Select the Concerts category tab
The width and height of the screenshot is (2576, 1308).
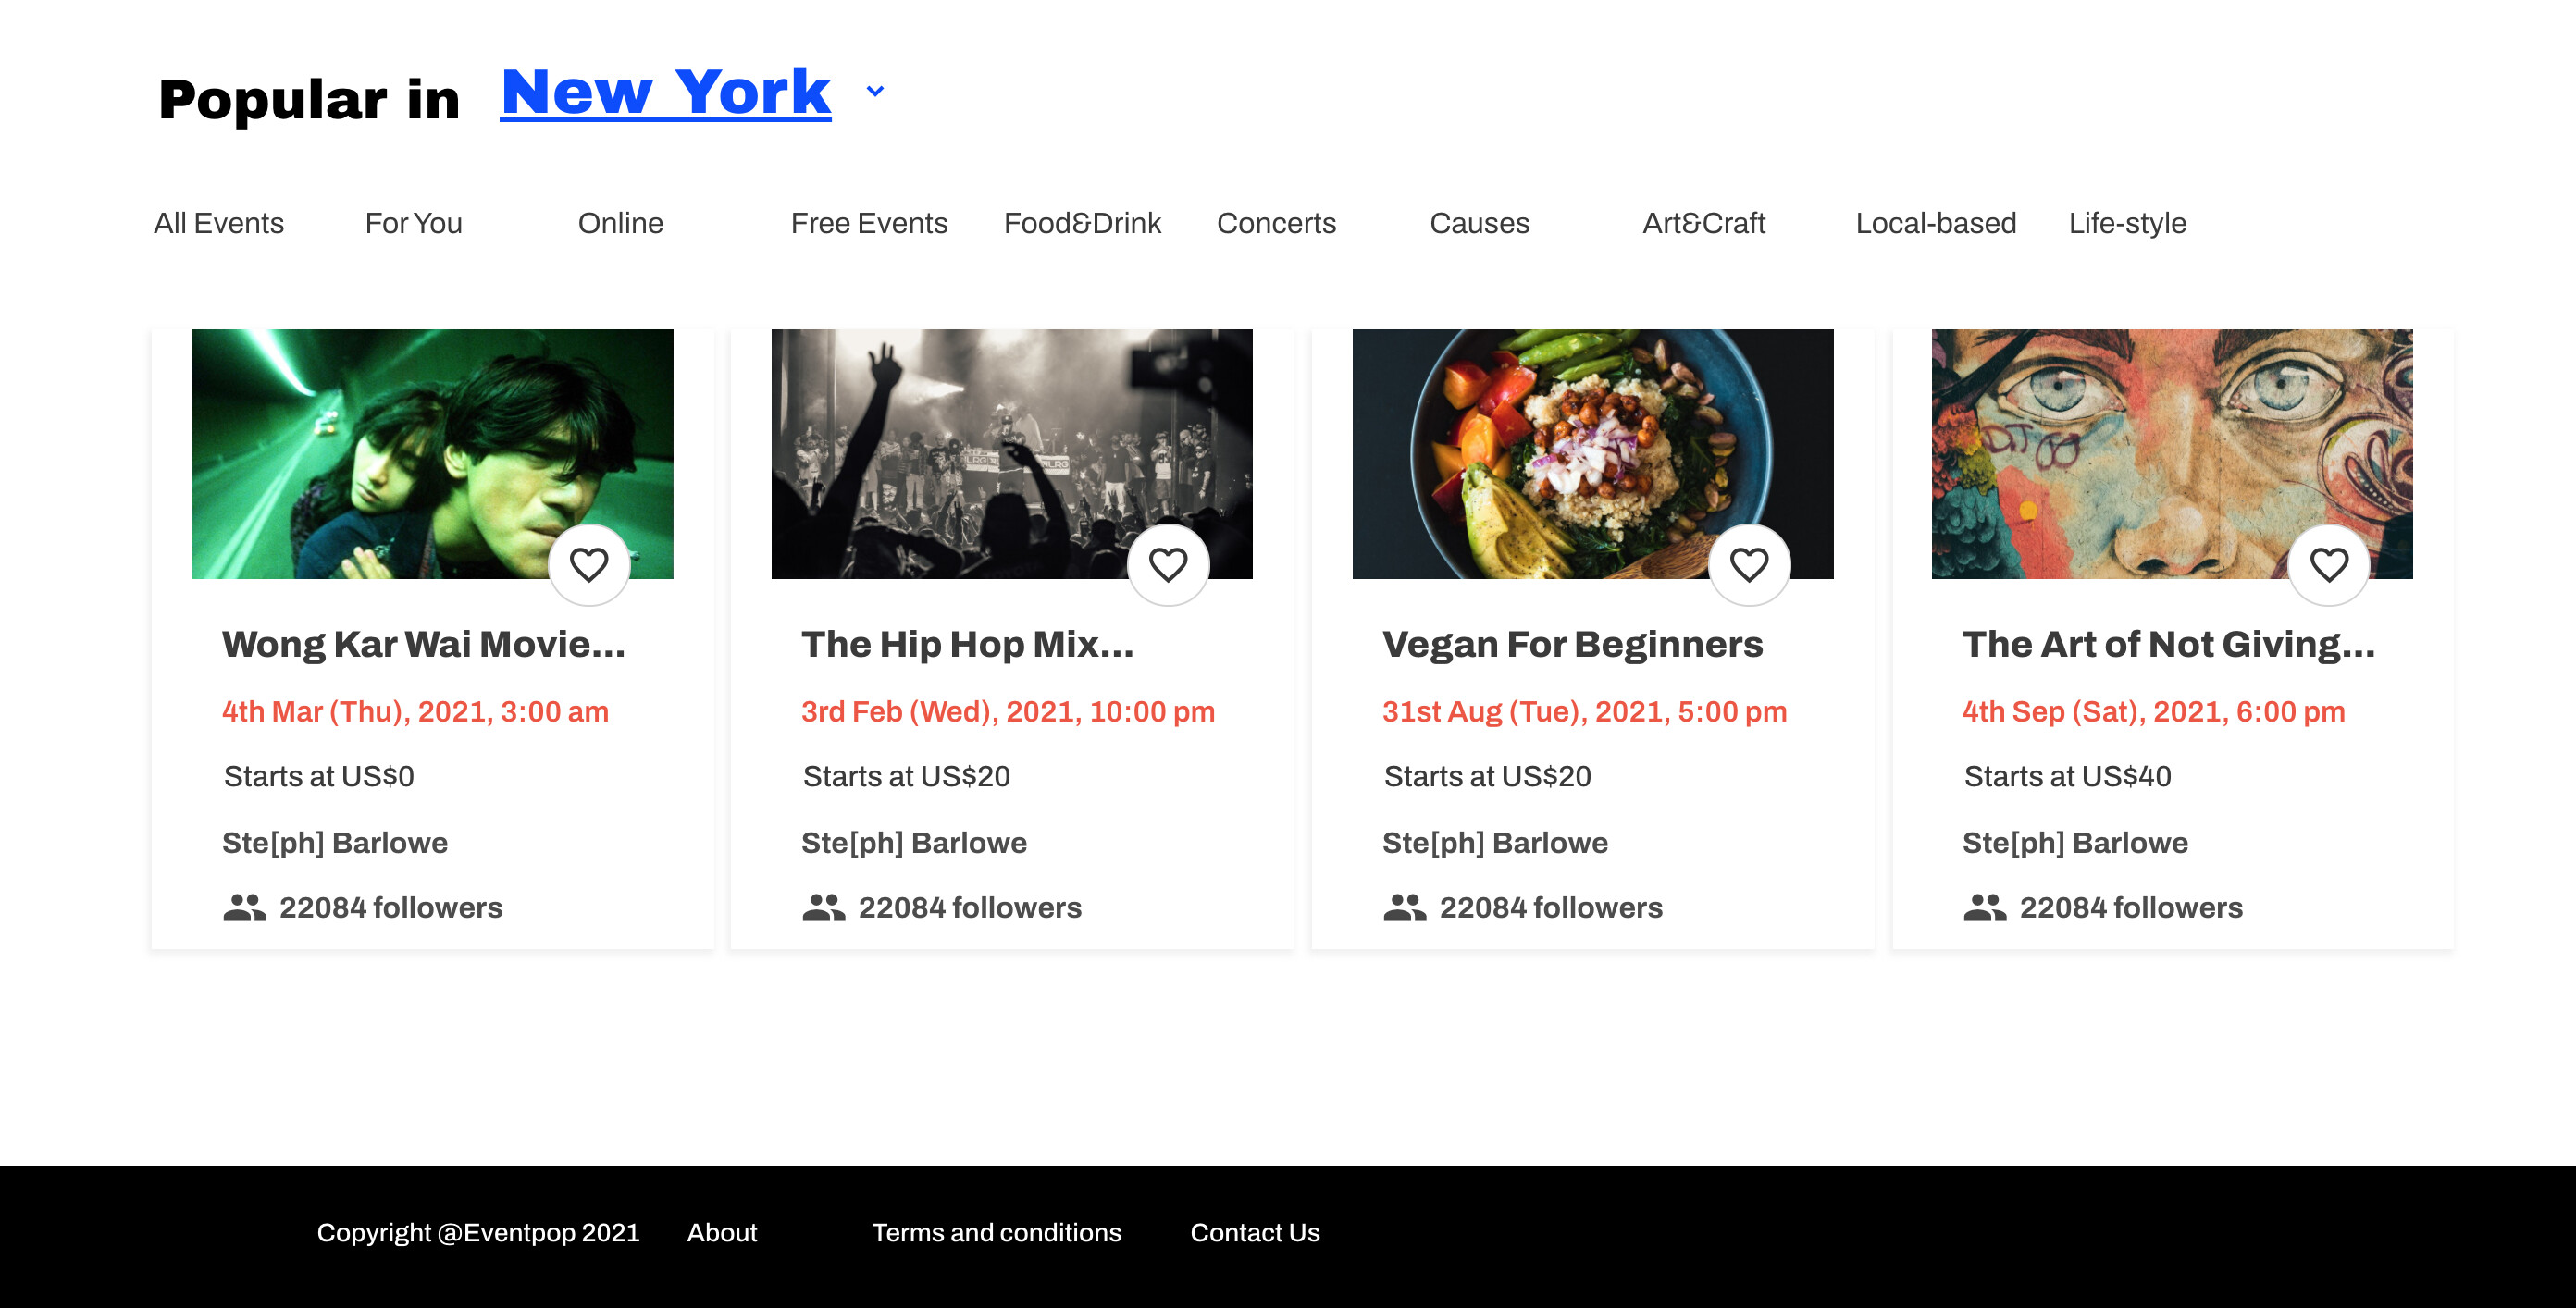coord(1275,223)
